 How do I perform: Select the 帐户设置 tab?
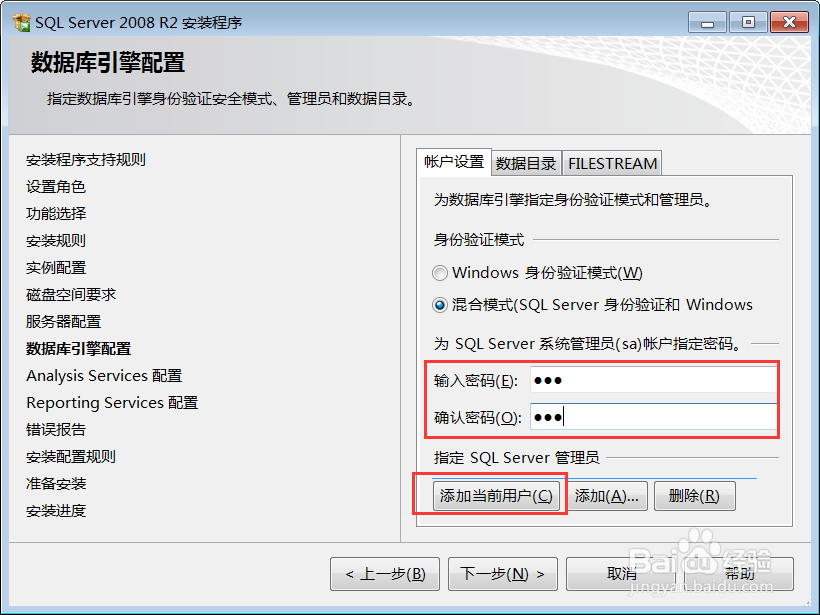pos(454,162)
